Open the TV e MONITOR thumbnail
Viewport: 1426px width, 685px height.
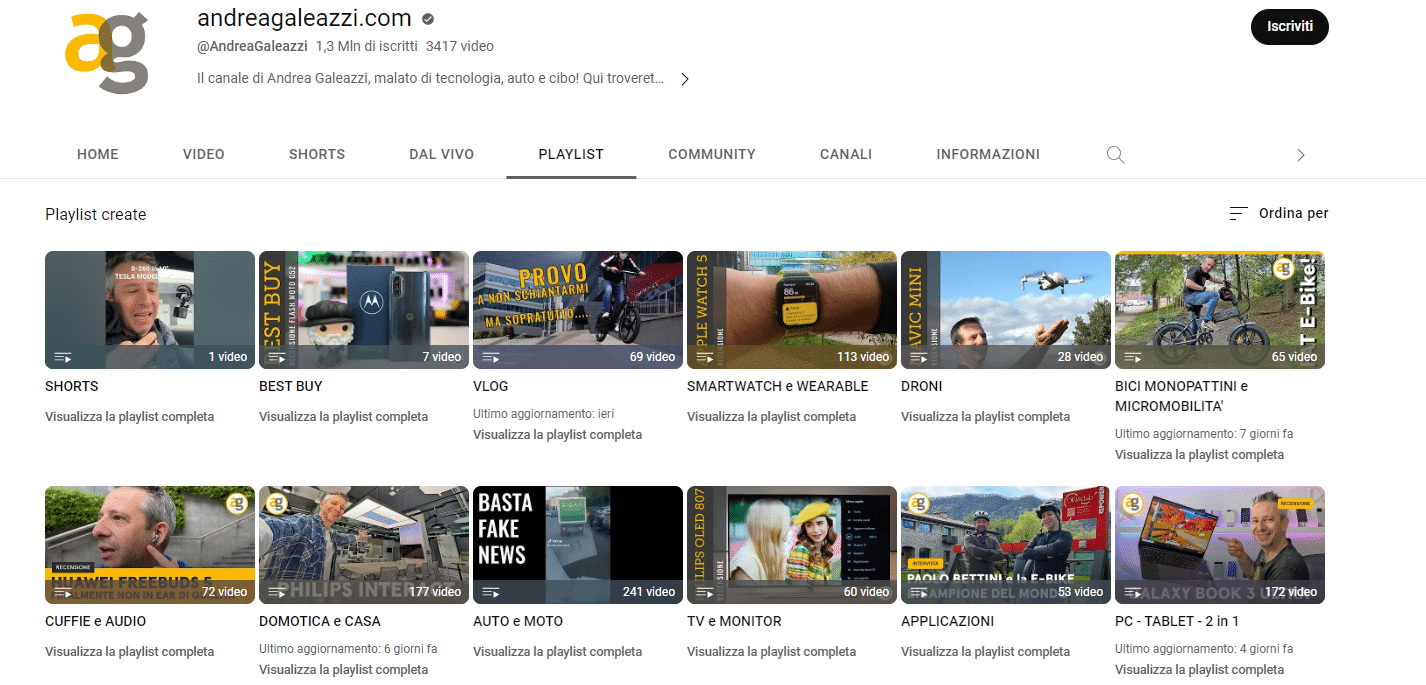[x=792, y=545]
